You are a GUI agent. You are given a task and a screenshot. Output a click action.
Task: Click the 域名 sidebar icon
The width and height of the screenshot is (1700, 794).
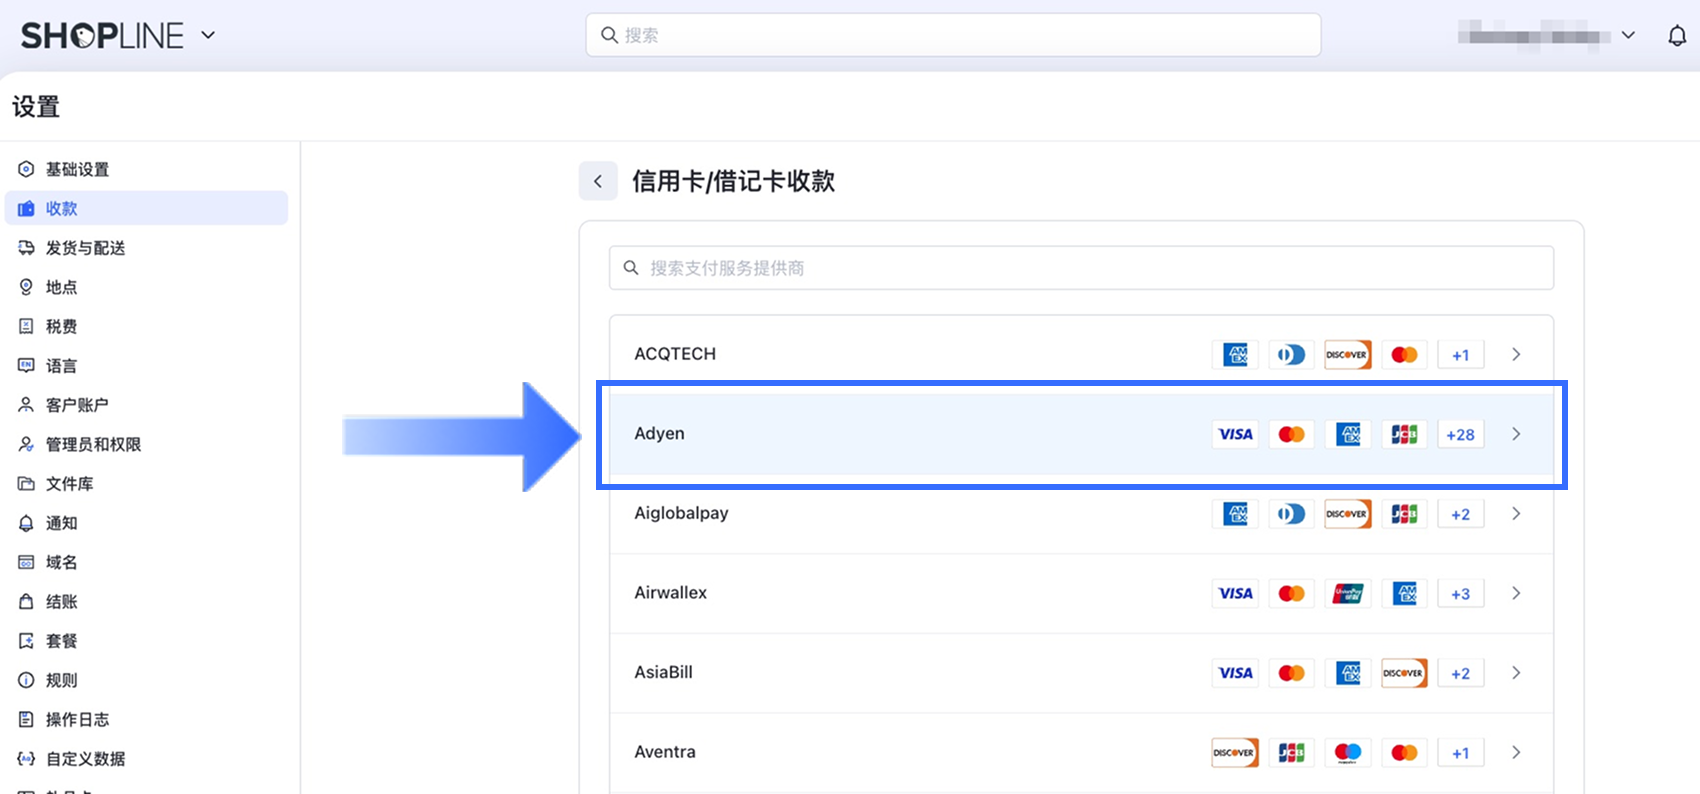[26, 562]
